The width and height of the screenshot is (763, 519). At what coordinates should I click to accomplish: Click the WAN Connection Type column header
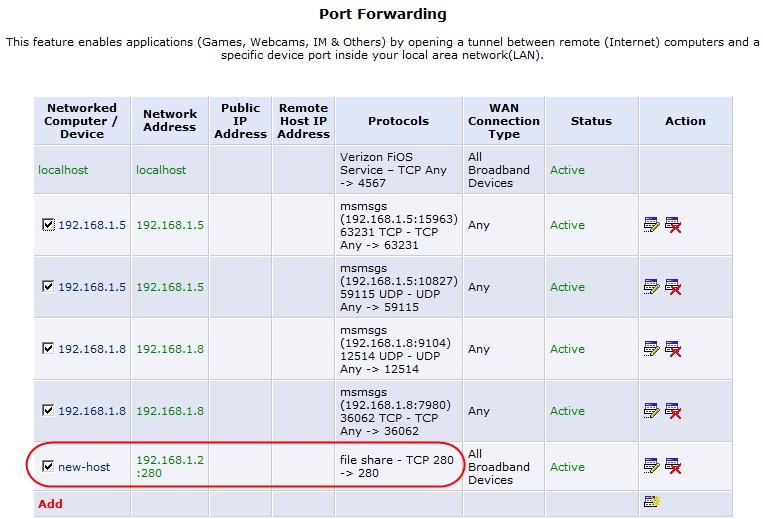pyautogui.click(x=504, y=121)
